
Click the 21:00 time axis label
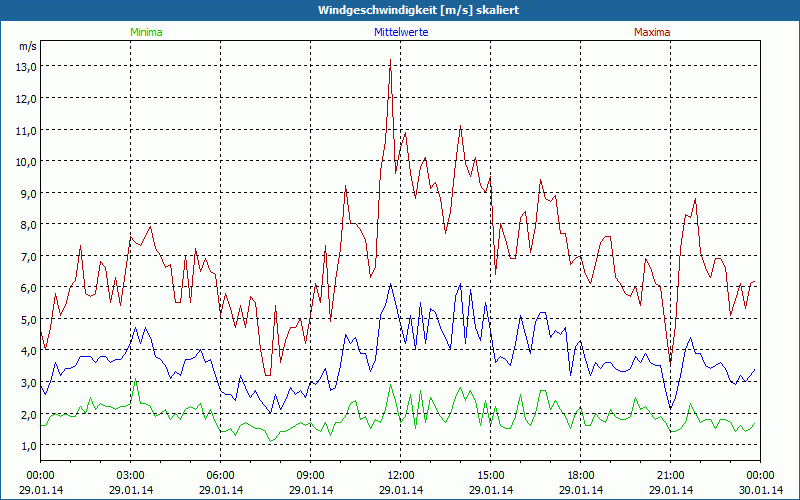(671, 475)
